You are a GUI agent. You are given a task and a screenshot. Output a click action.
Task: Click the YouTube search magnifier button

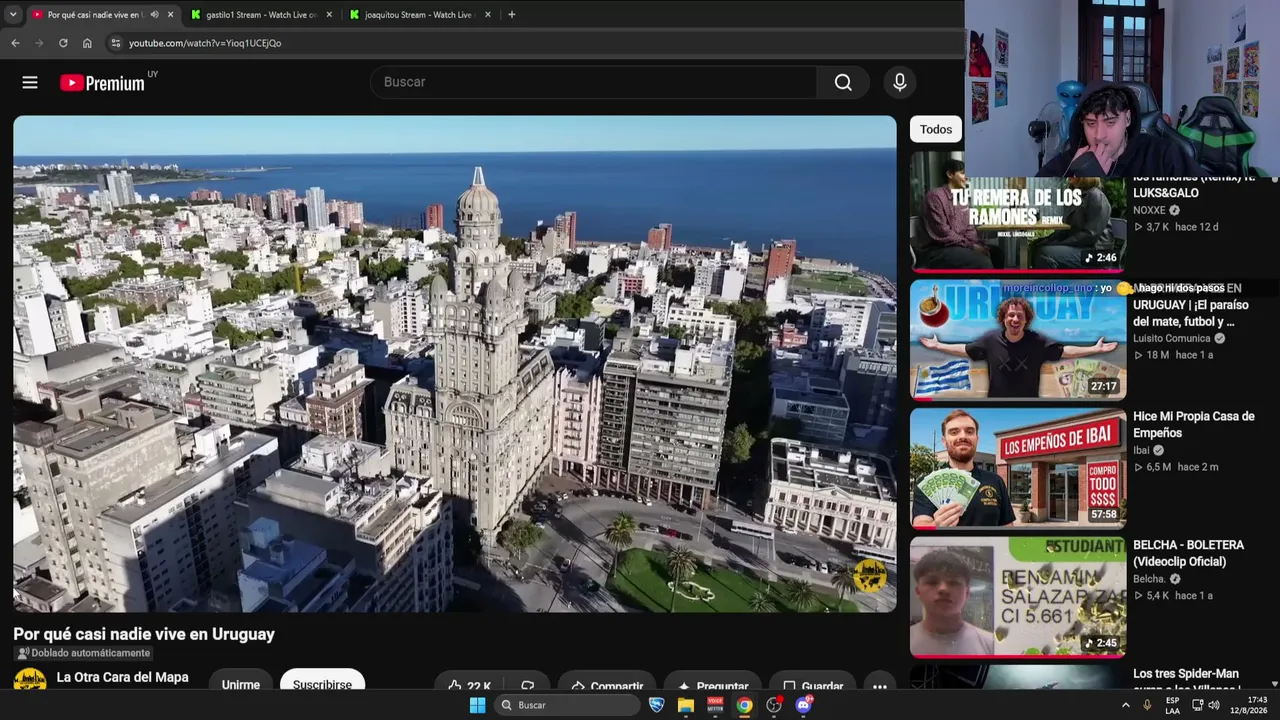click(x=843, y=82)
